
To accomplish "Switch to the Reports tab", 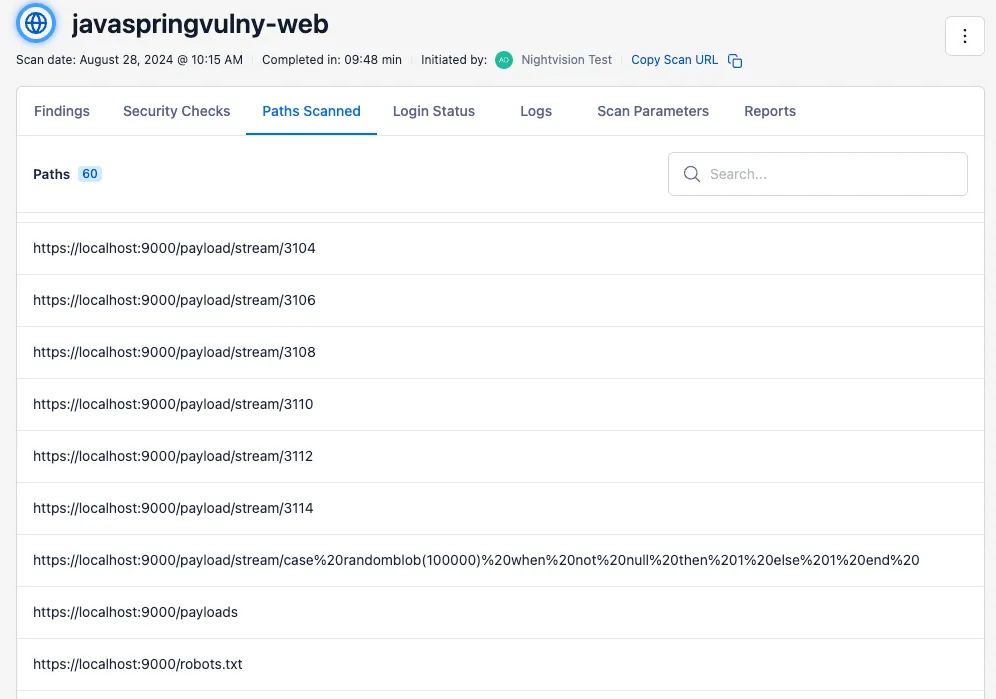I will 770,111.
